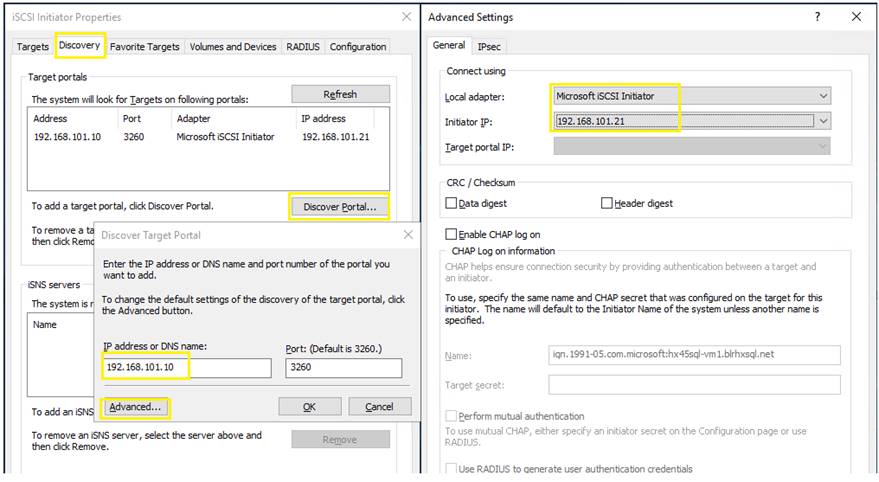879x482 pixels.
Task: Toggle Perform mutual authentication checkbox
Action: pos(451,416)
